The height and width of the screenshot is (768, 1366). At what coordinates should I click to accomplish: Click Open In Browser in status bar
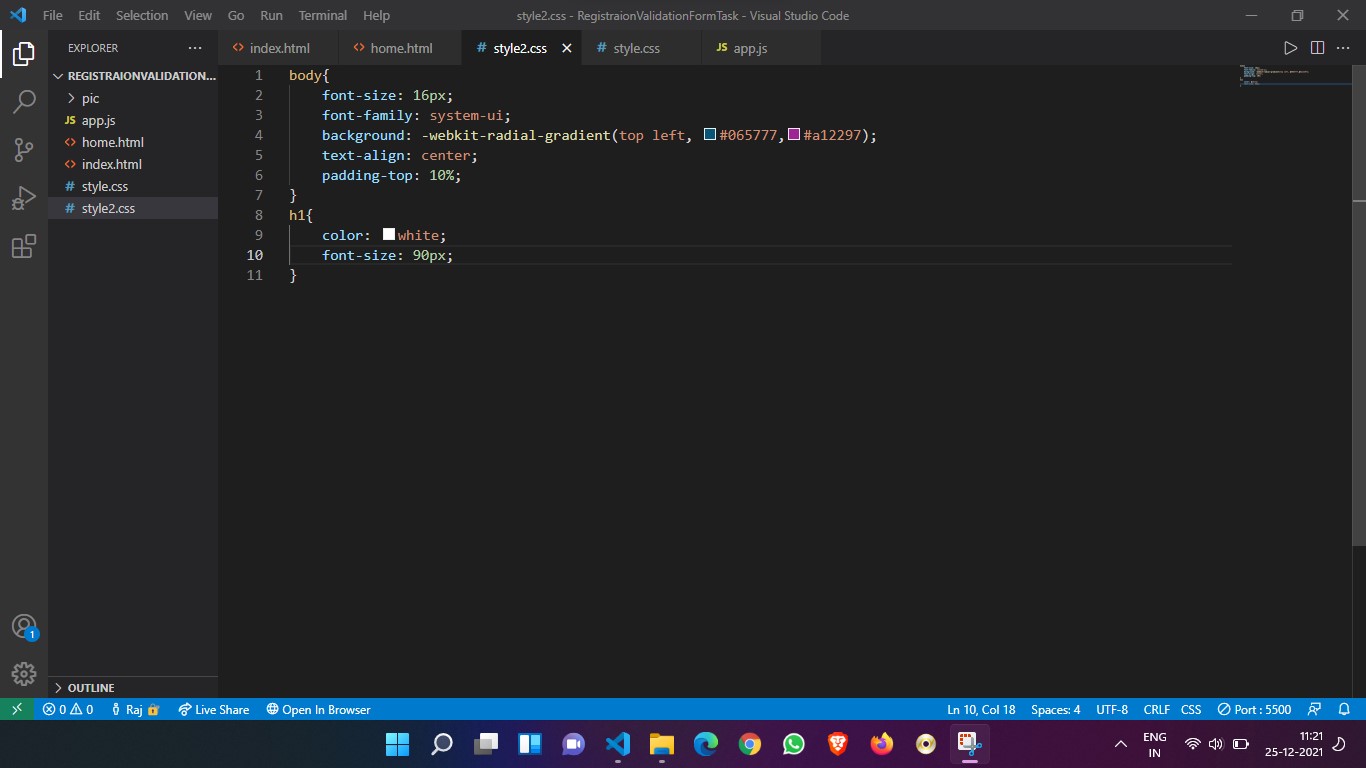coord(318,709)
